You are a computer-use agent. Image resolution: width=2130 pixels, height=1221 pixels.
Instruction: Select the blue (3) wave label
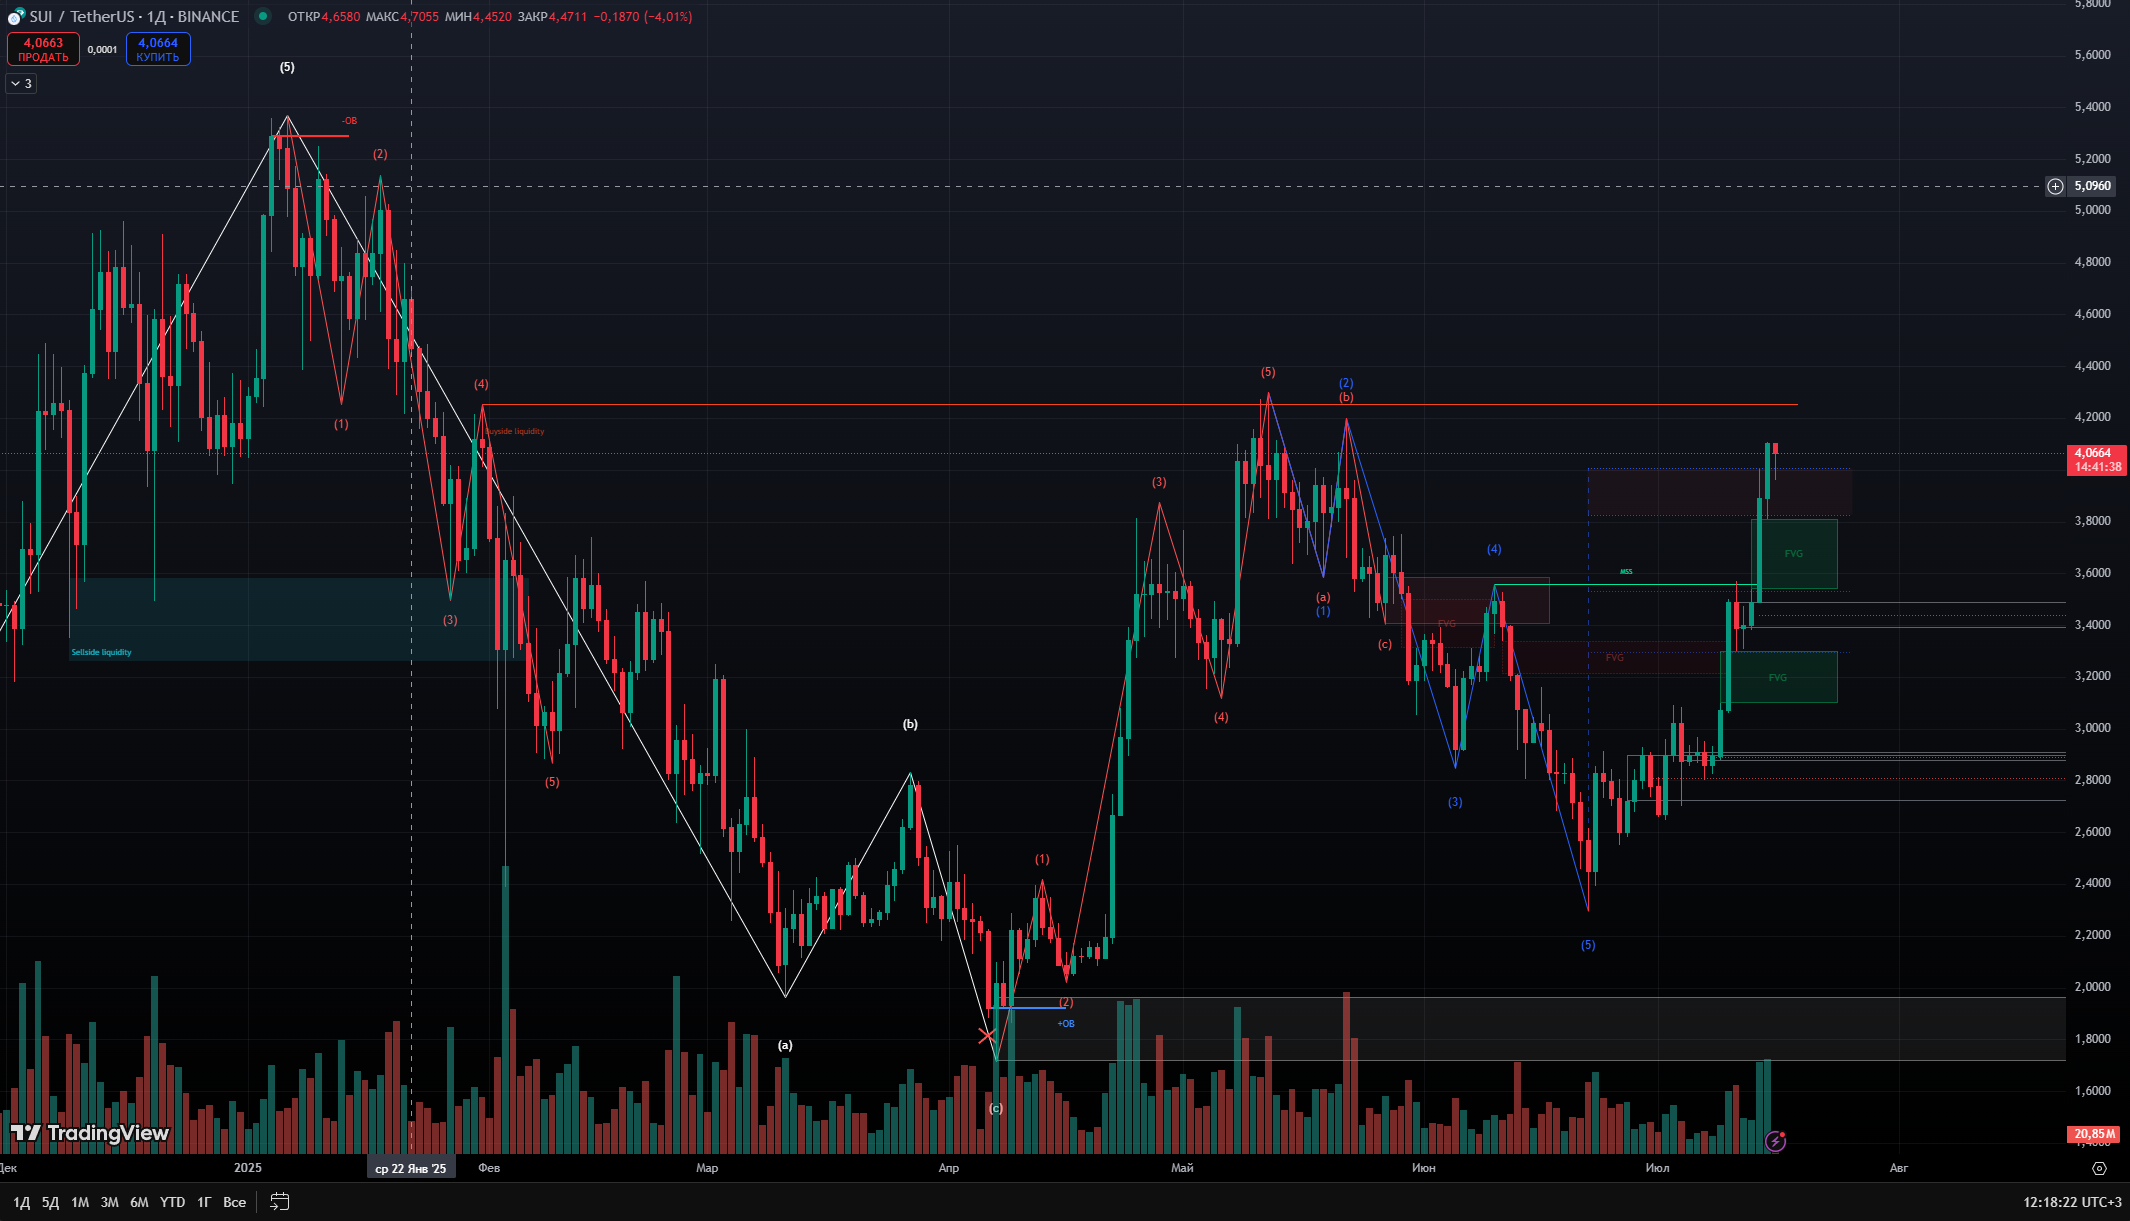(1455, 803)
